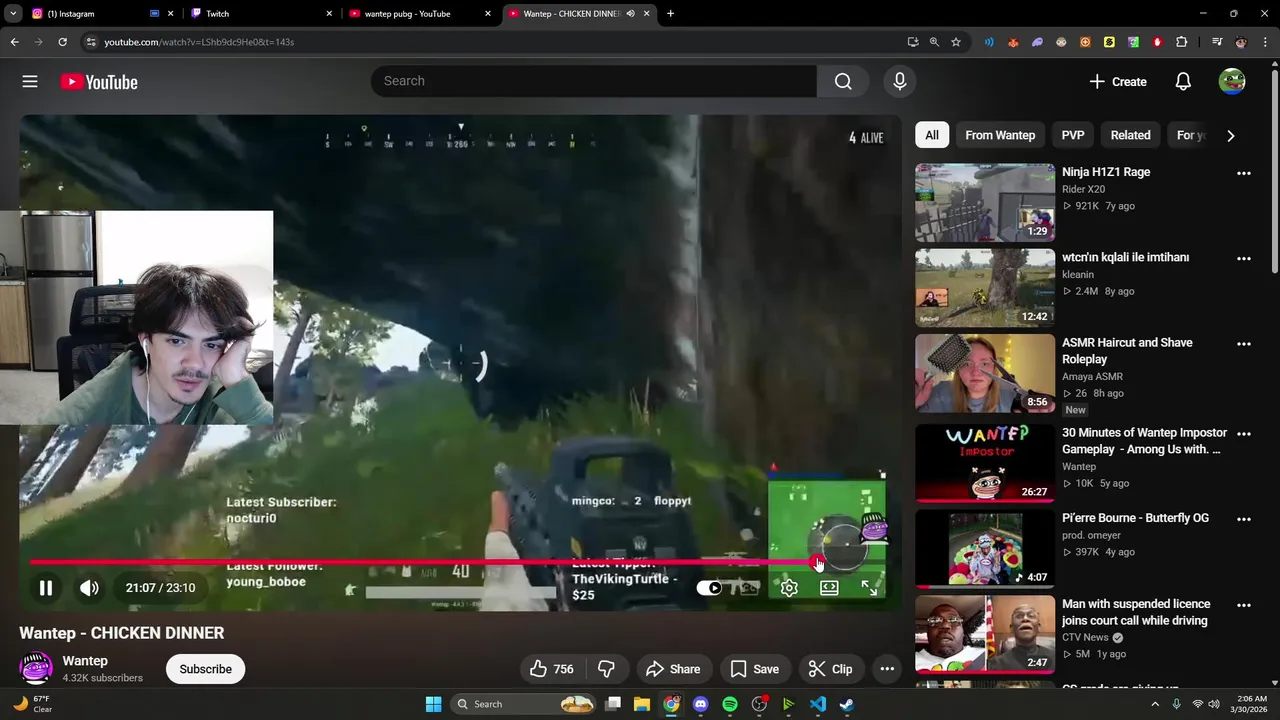Open more actions ellipsis under video

point(887,669)
